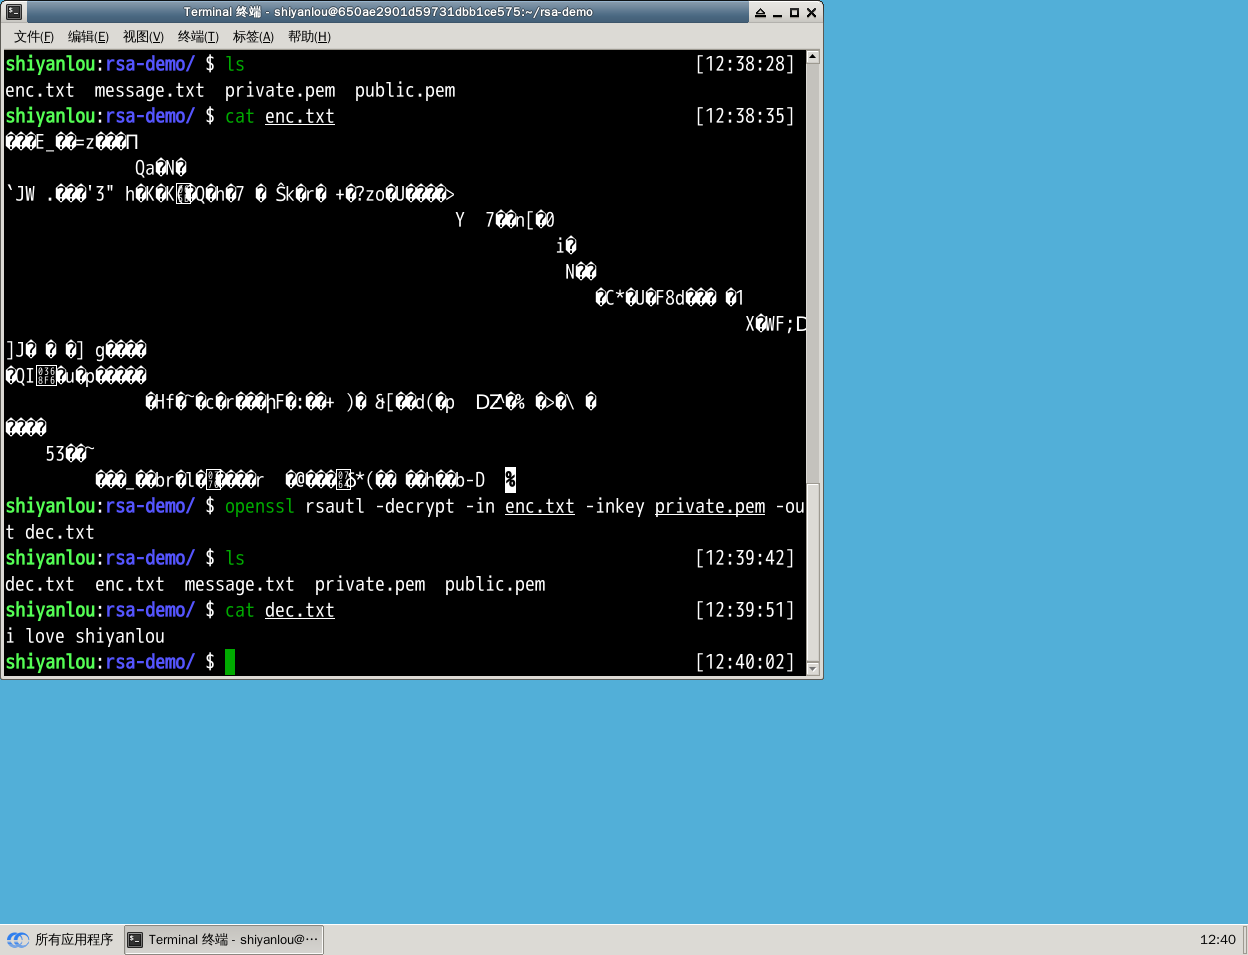Click the underlined private.pem in openssl command

710,506
